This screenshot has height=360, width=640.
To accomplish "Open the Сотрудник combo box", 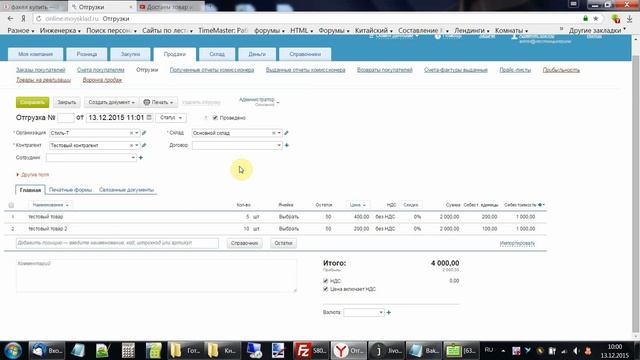I will 91,158.
